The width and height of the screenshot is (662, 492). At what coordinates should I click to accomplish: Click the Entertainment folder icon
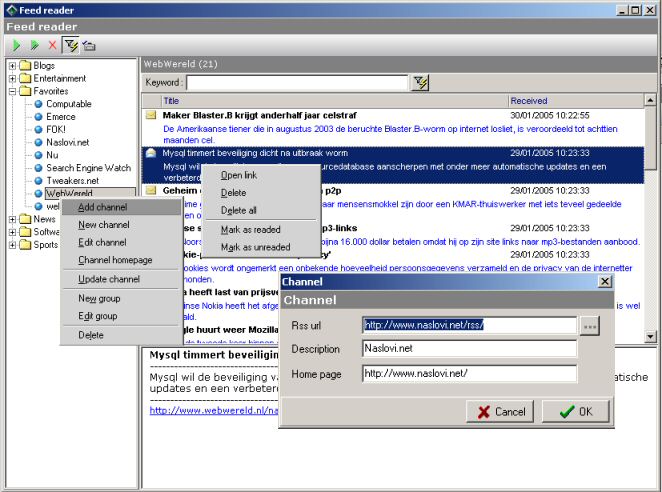point(26,78)
